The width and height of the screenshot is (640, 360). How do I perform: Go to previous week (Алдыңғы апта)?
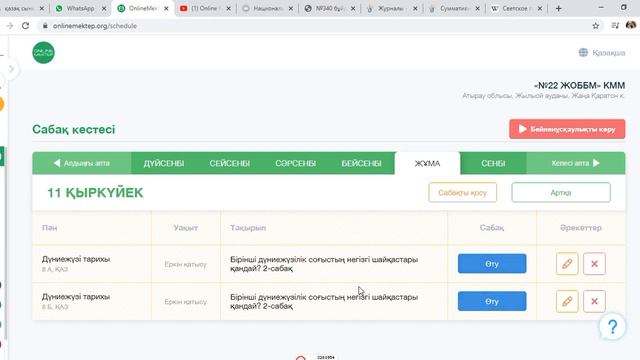pyautogui.click(x=82, y=163)
